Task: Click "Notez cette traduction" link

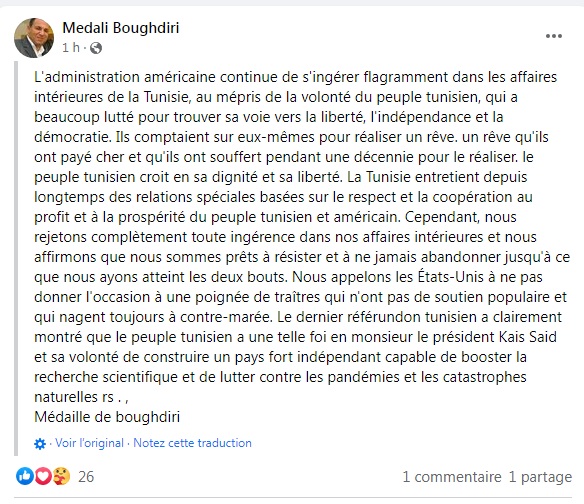Action: coord(192,443)
